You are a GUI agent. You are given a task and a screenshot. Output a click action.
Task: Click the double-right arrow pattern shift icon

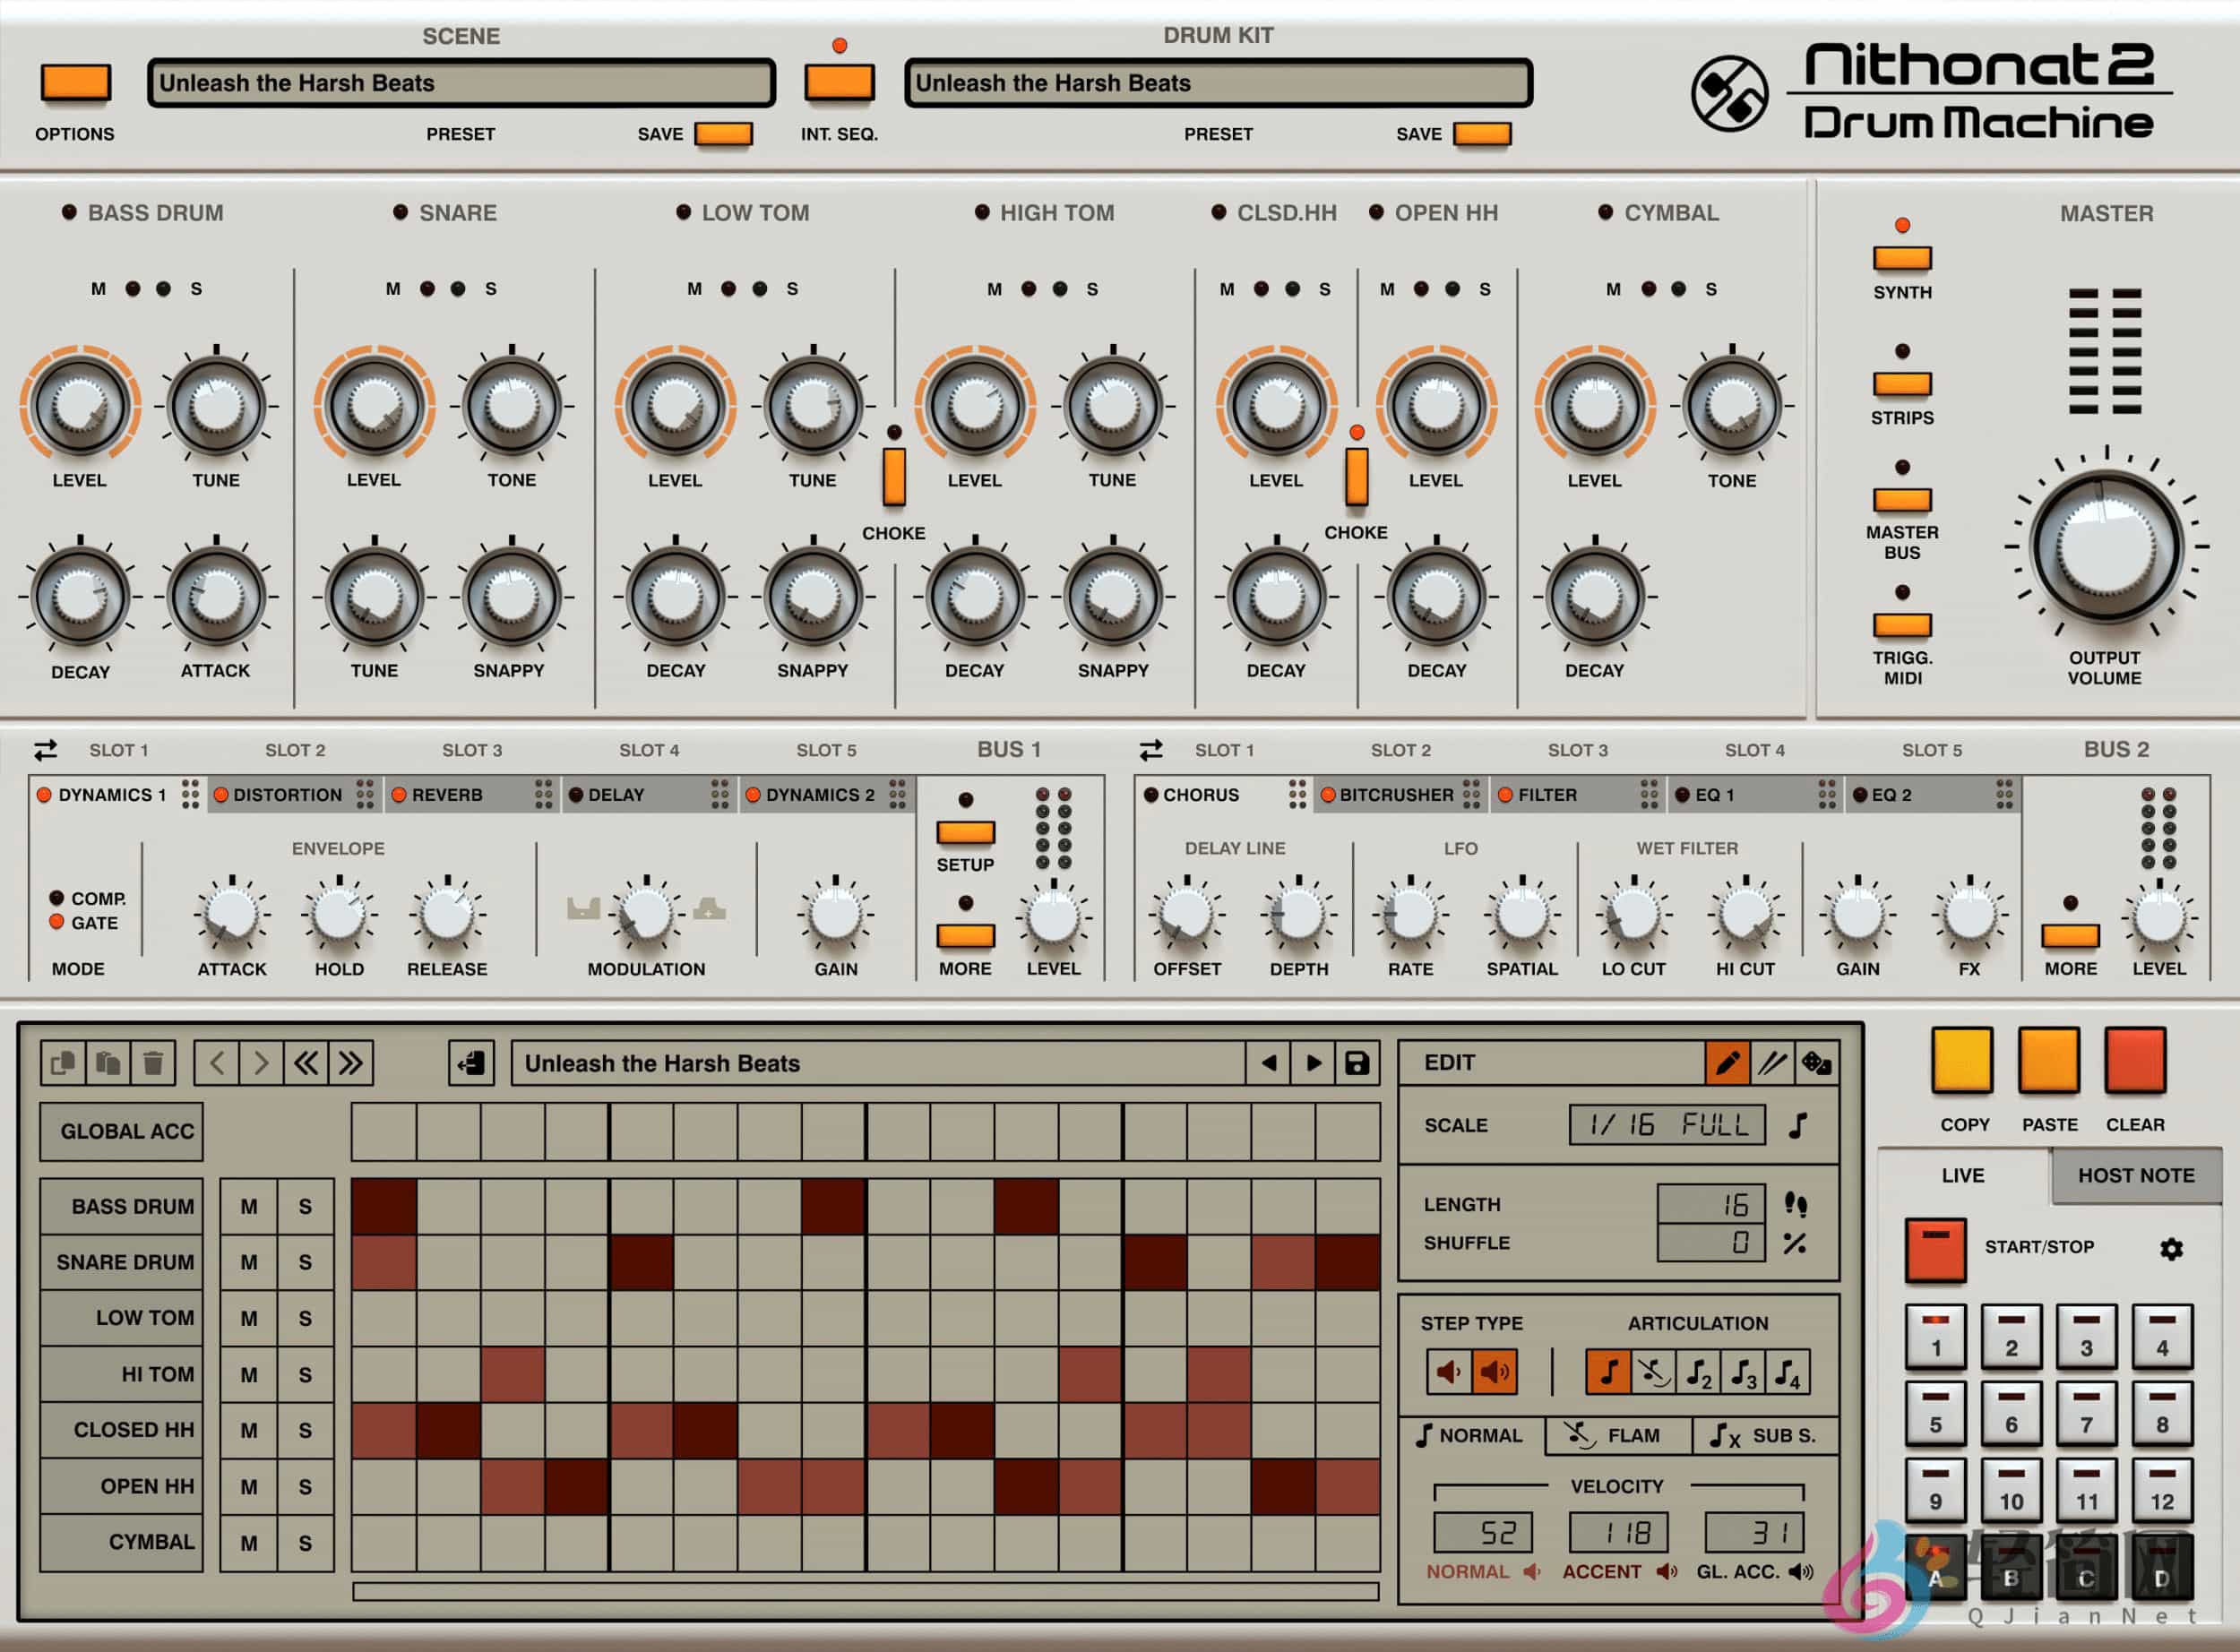click(350, 1063)
